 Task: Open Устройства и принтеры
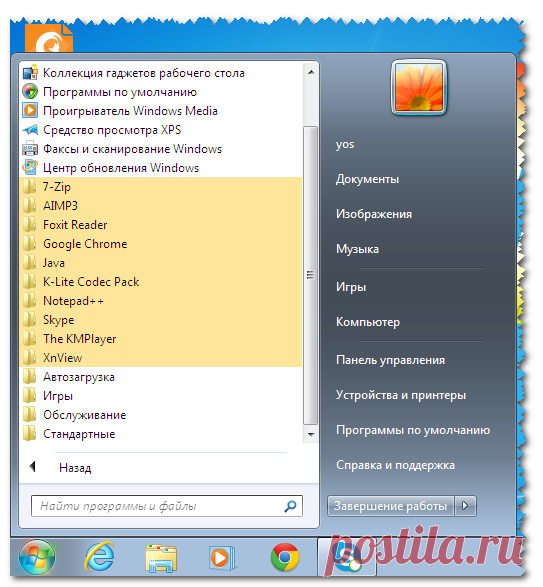pyautogui.click(x=401, y=395)
